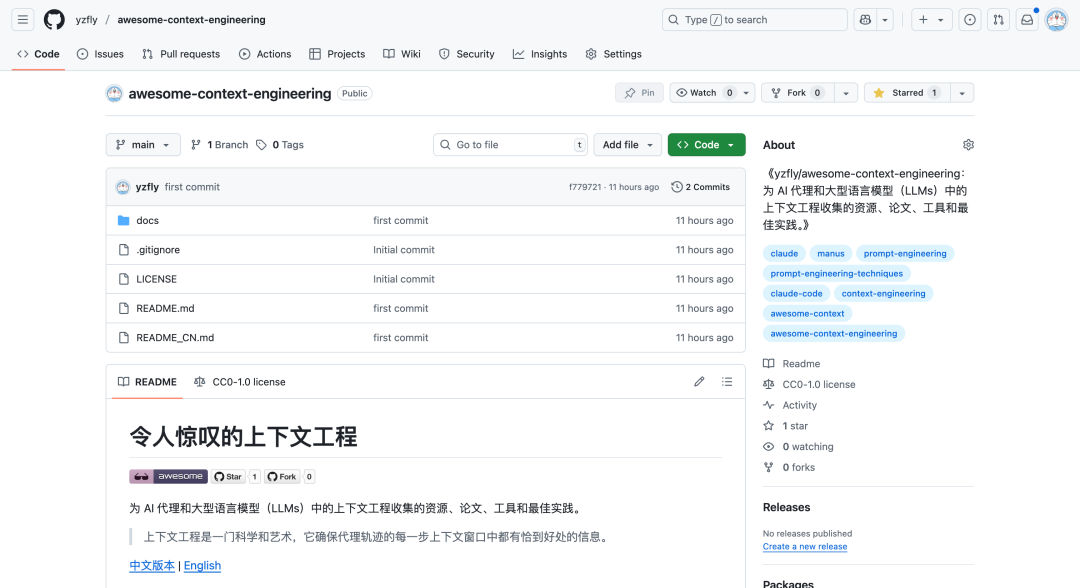
Task: Jump to Readme in About sidebar
Action: pyautogui.click(x=791, y=364)
